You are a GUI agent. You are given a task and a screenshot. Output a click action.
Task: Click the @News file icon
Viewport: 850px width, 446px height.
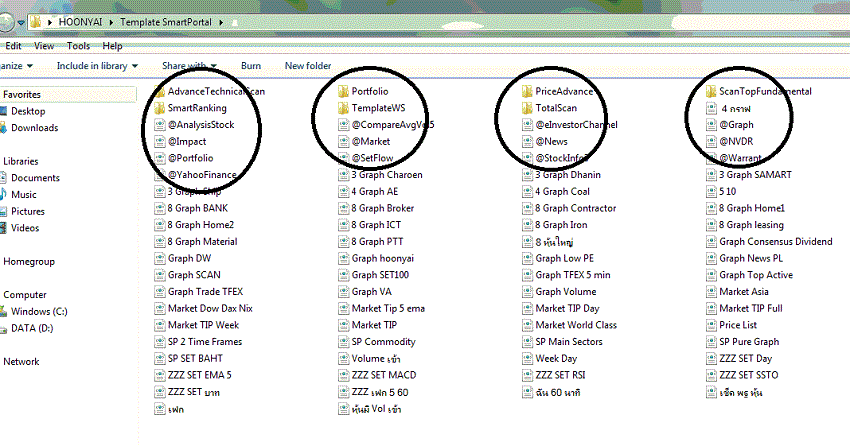tap(527, 141)
